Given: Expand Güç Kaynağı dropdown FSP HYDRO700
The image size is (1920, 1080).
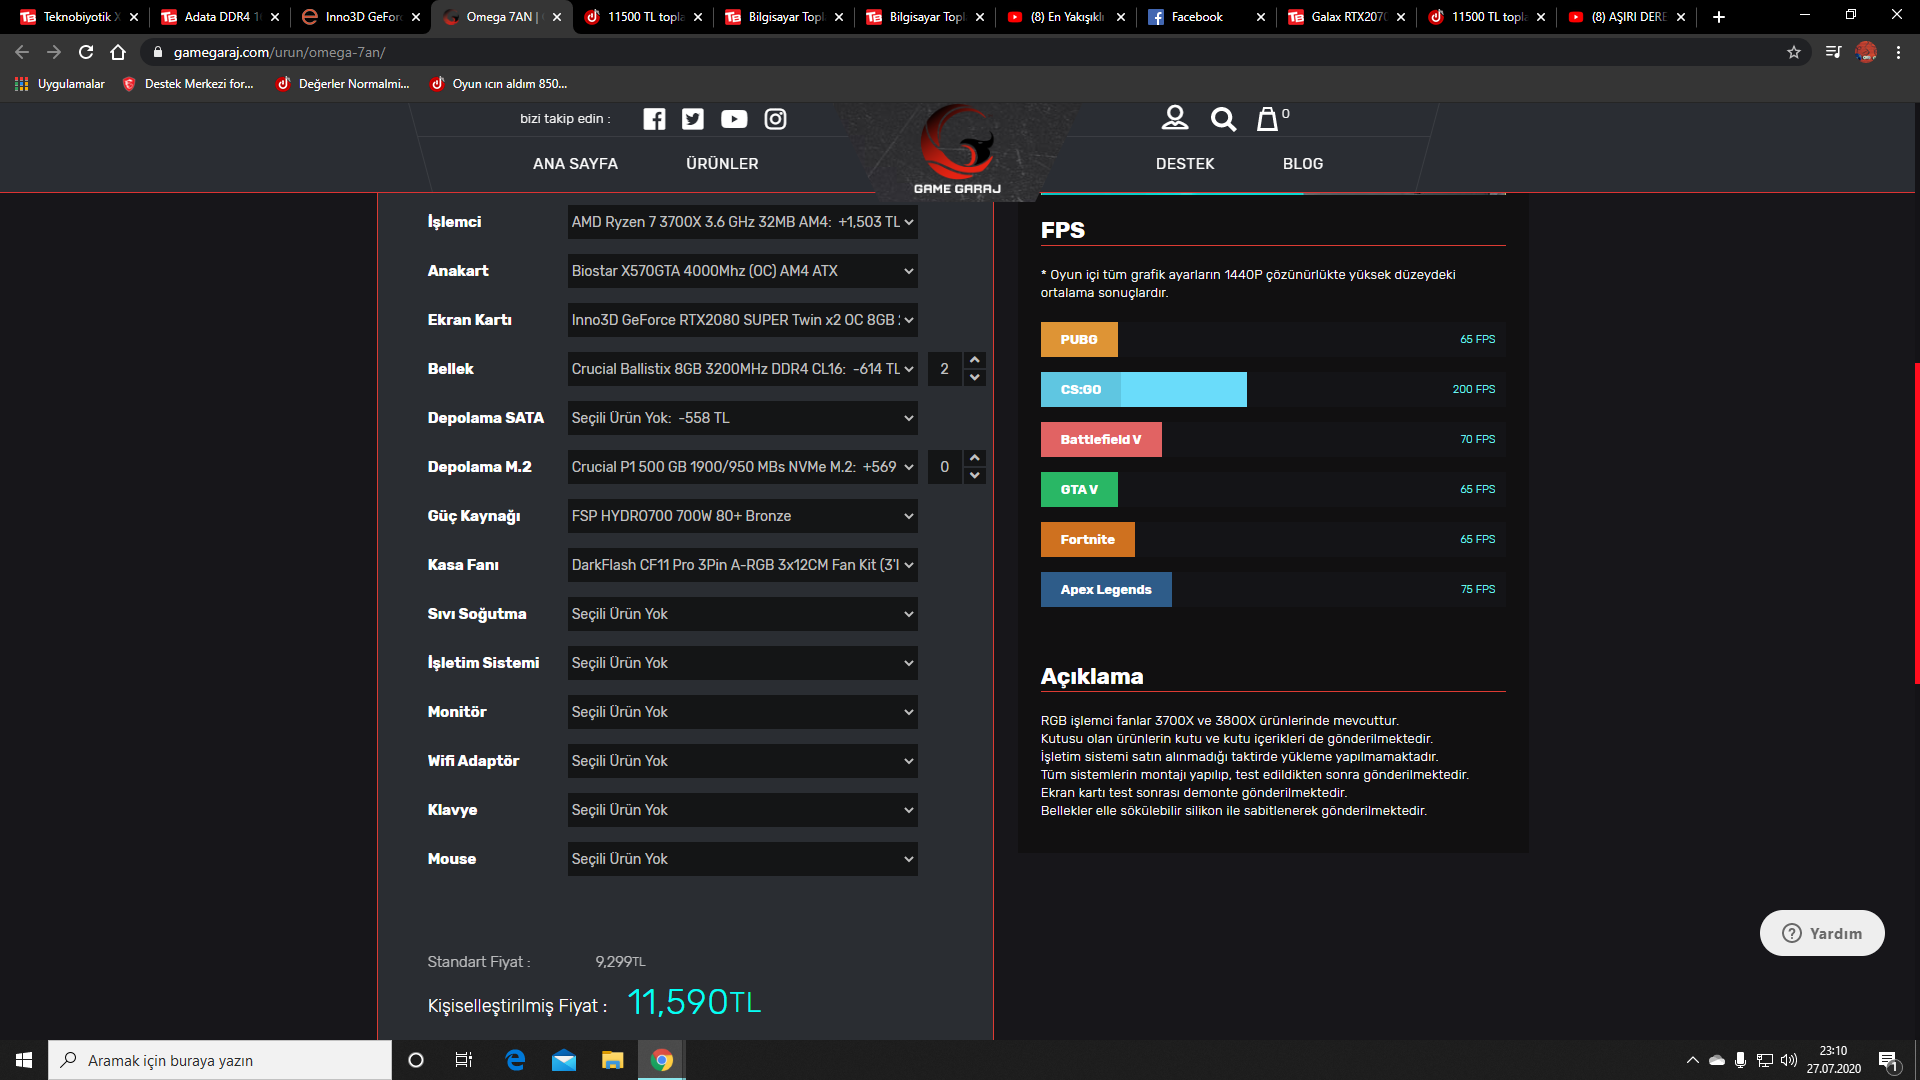Looking at the screenshot, I should click(742, 516).
